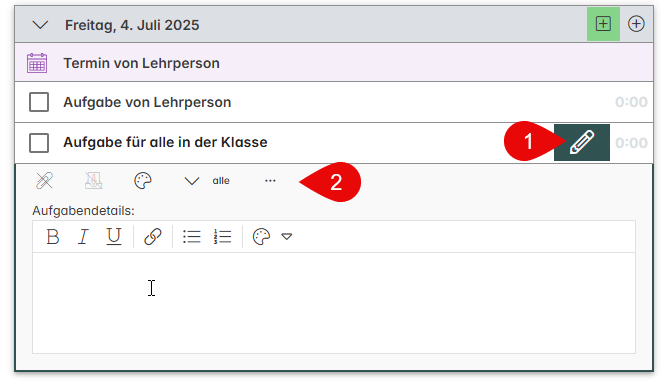
Task: Click the crossed-out paperclip attachment icon
Action: tap(44, 181)
